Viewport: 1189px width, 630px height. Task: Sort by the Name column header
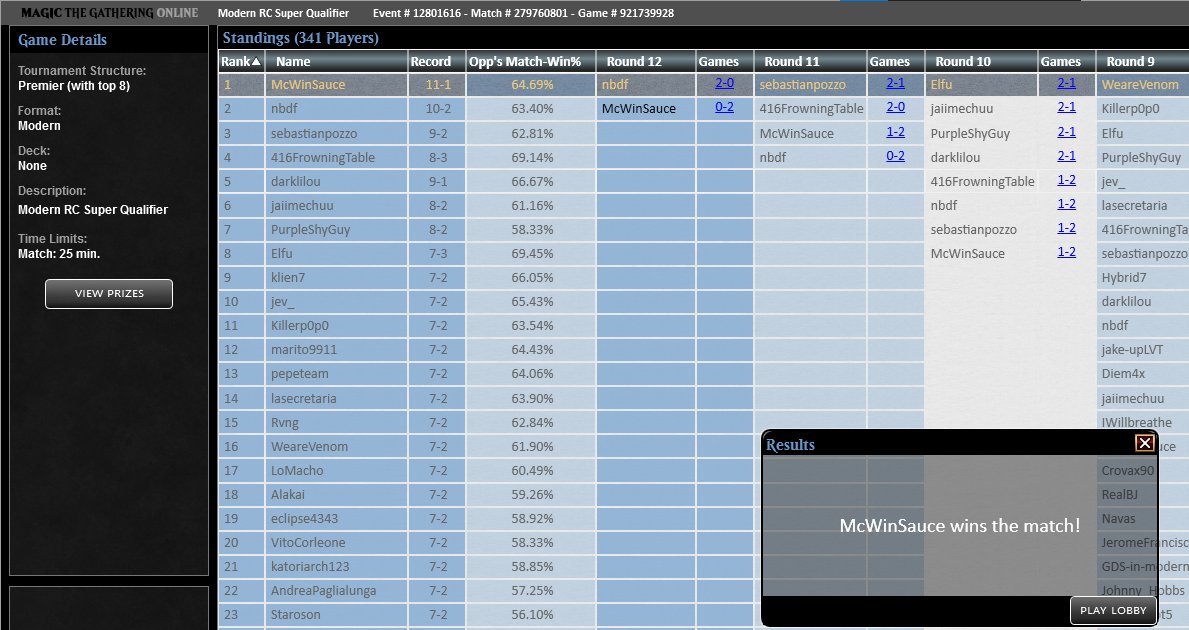click(335, 61)
